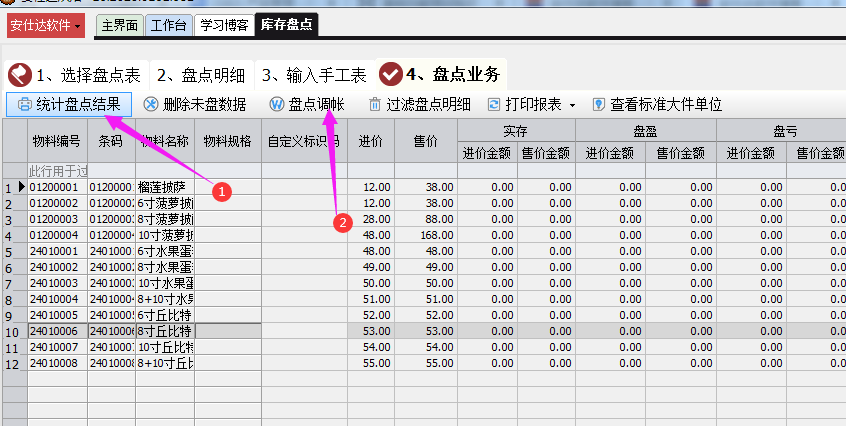Sort by the 物料编号 column header

tap(57, 141)
